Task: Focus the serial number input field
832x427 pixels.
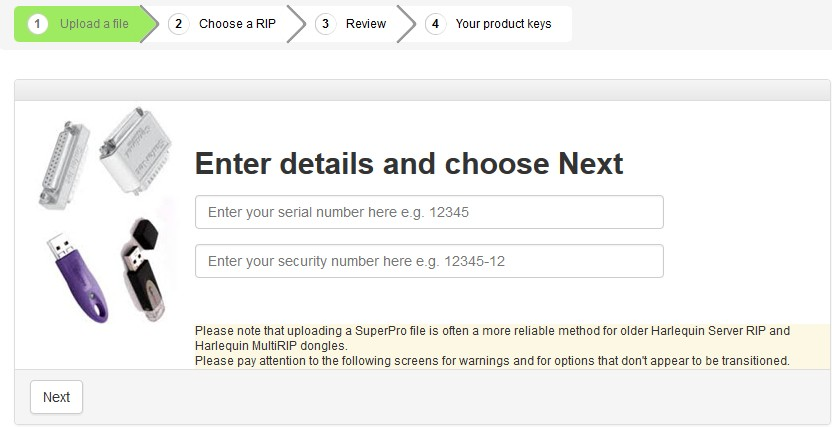Action: pyautogui.click(x=429, y=212)
